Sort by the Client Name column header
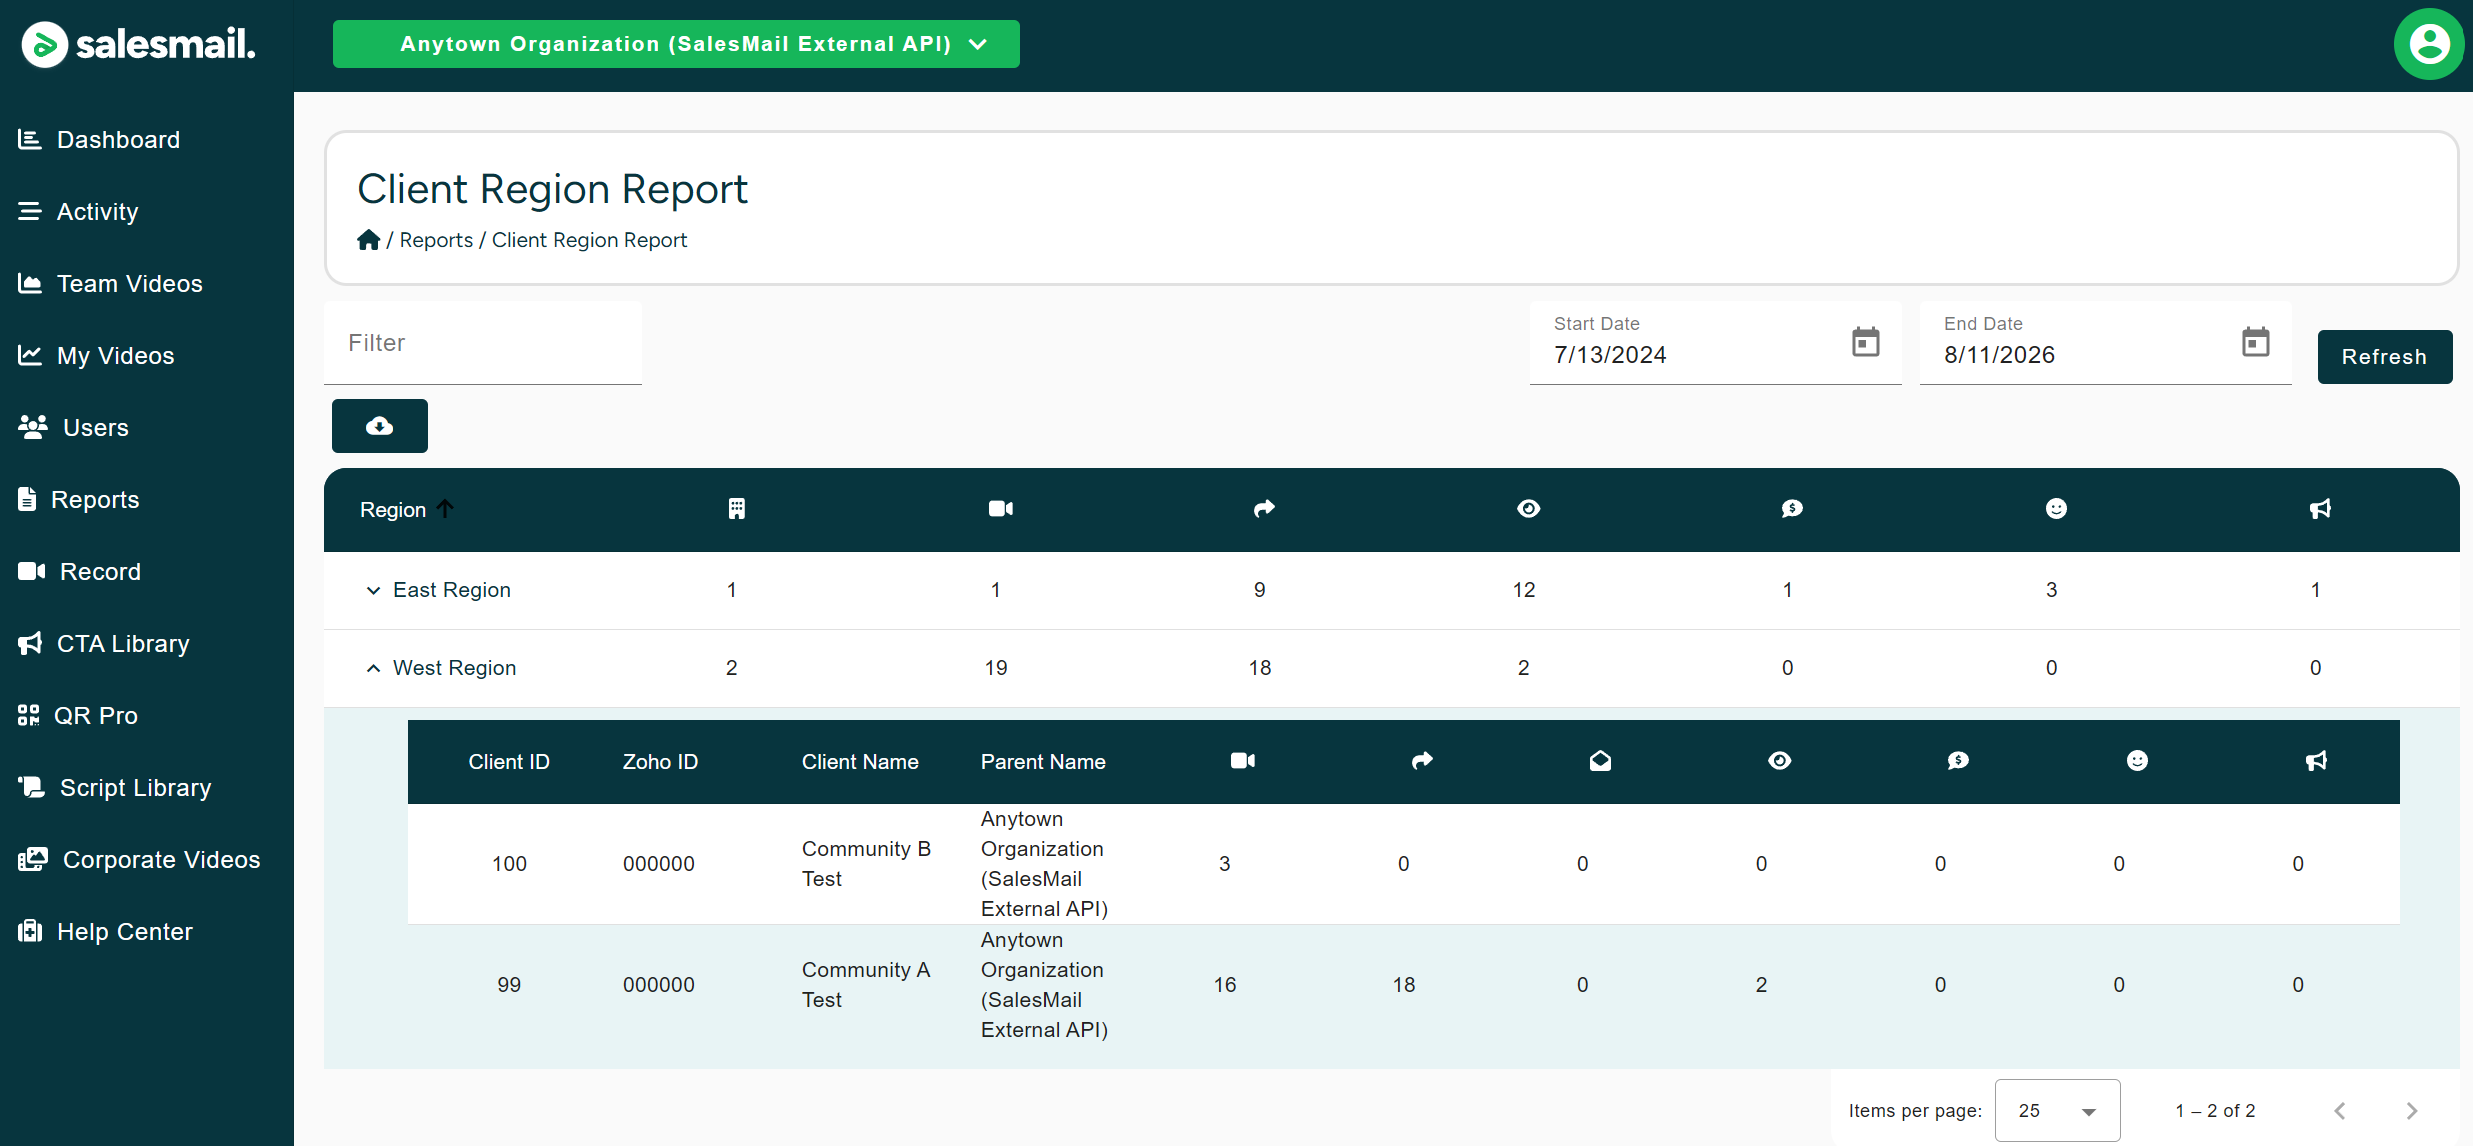 (860, 762)
